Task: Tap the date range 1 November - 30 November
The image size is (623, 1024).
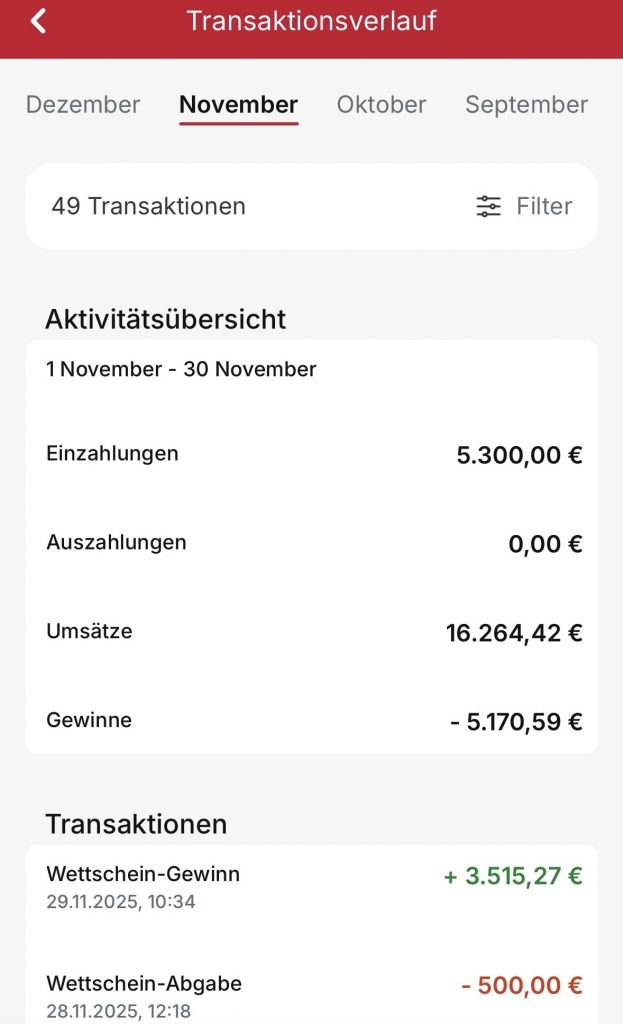Action: click(181, 369)
